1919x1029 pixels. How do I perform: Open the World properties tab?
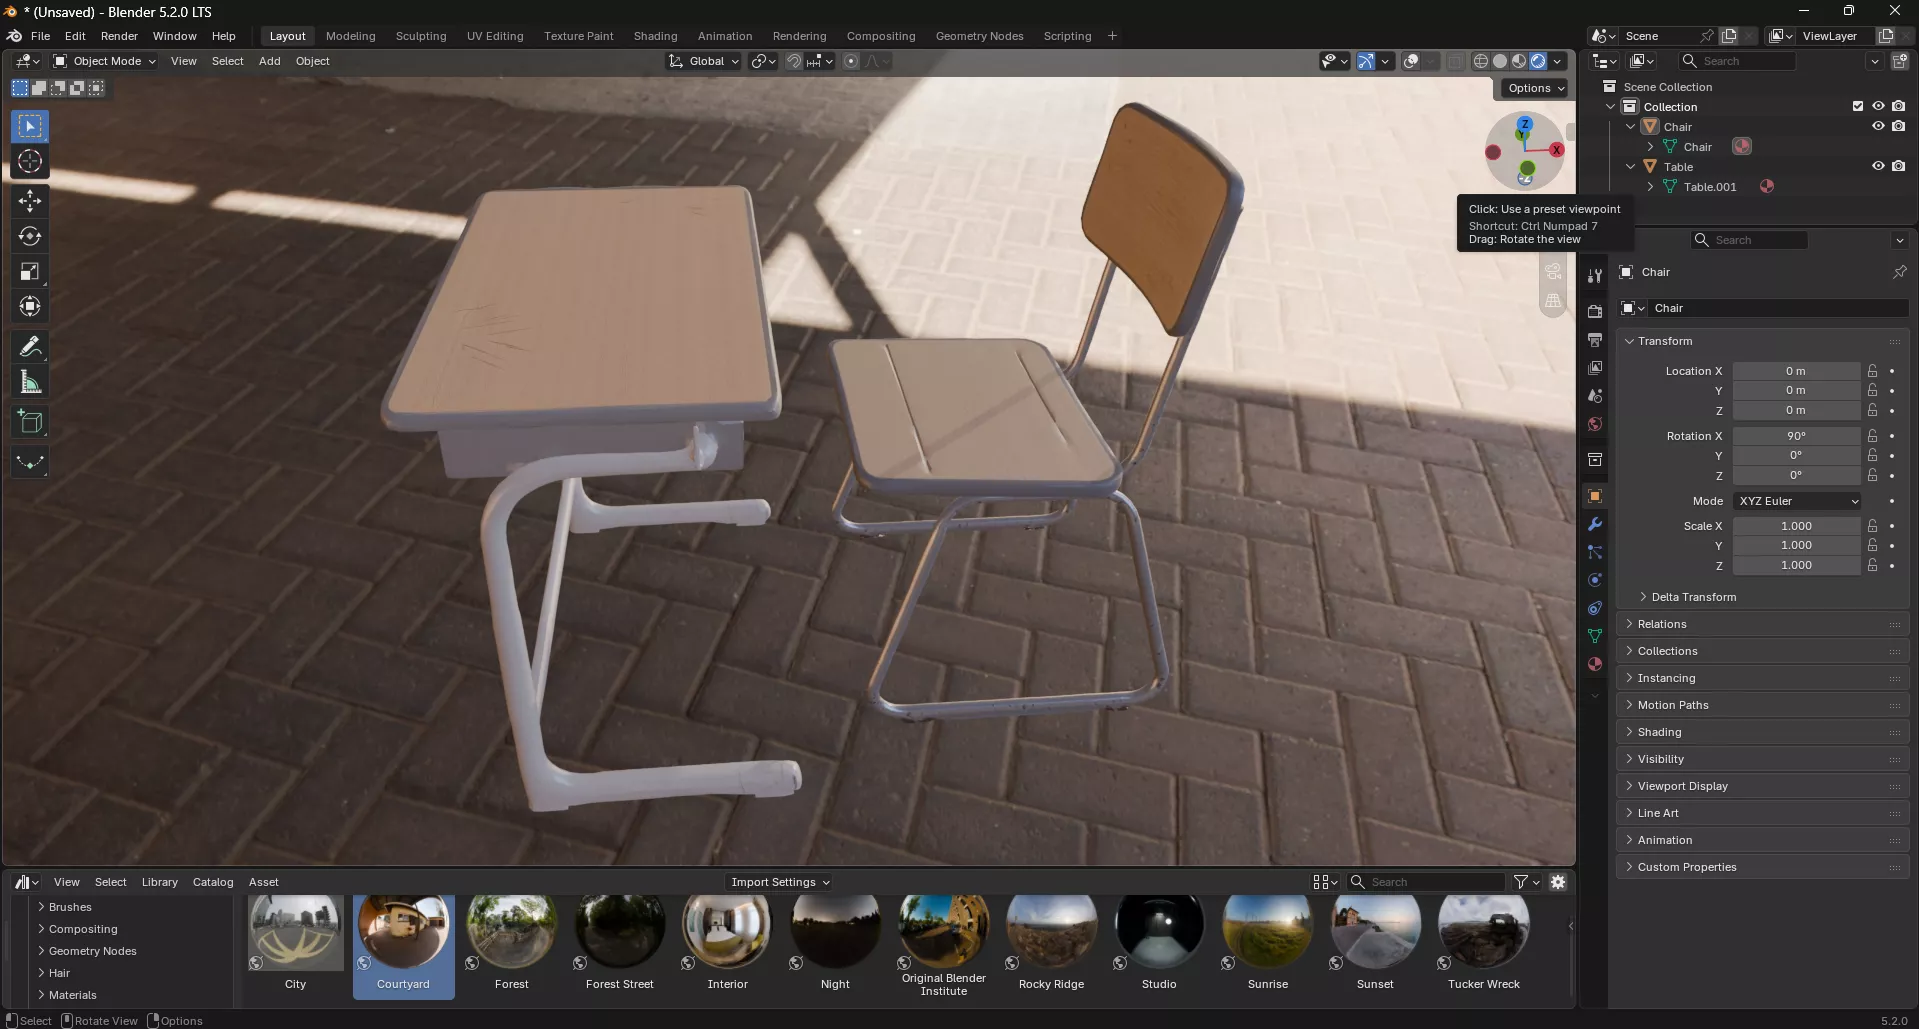coord(1595,424)
